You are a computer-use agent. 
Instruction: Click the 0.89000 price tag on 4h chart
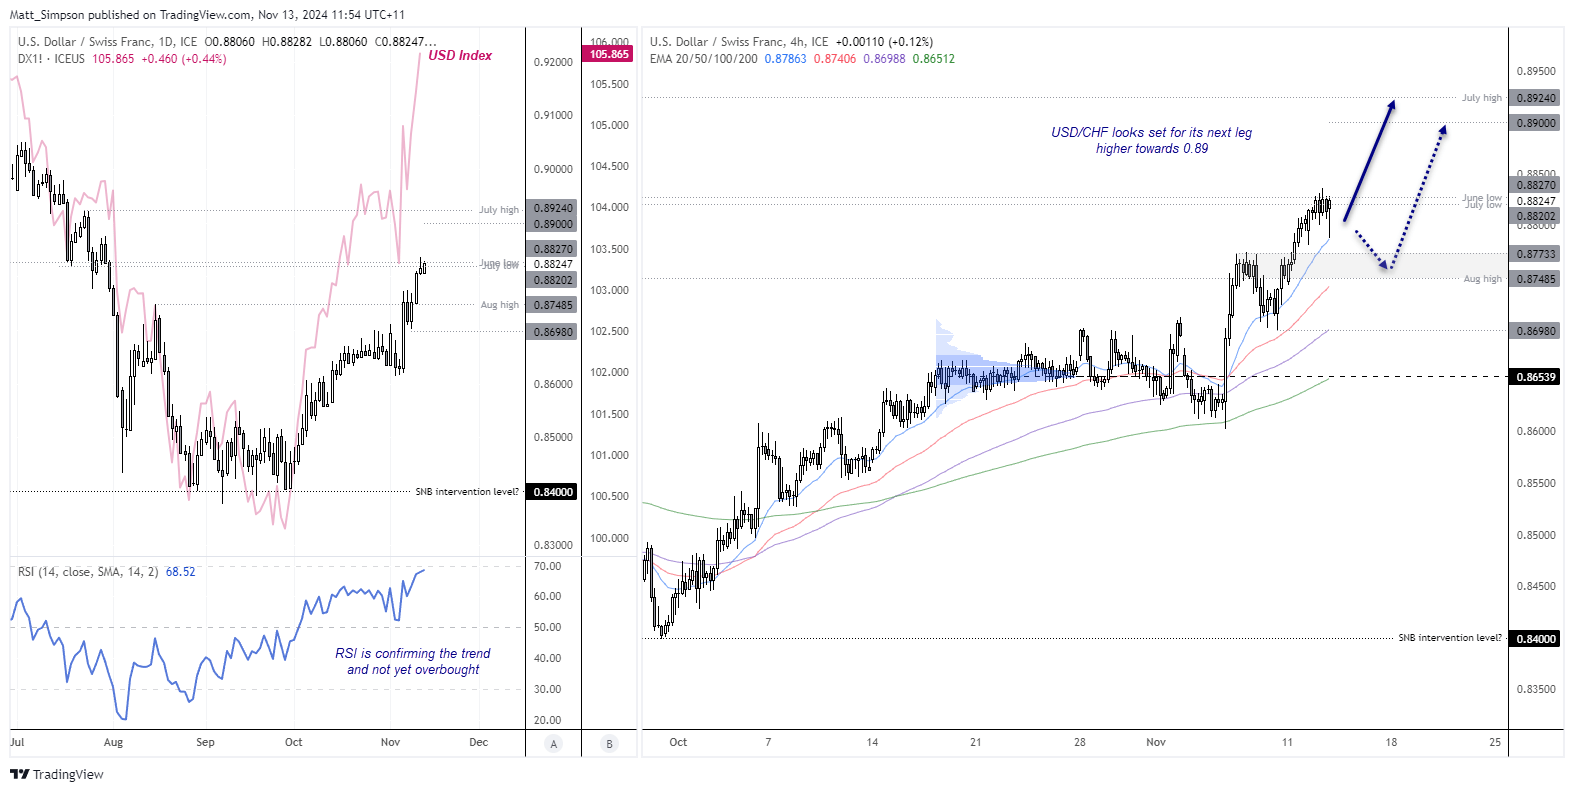[1536, 123]
